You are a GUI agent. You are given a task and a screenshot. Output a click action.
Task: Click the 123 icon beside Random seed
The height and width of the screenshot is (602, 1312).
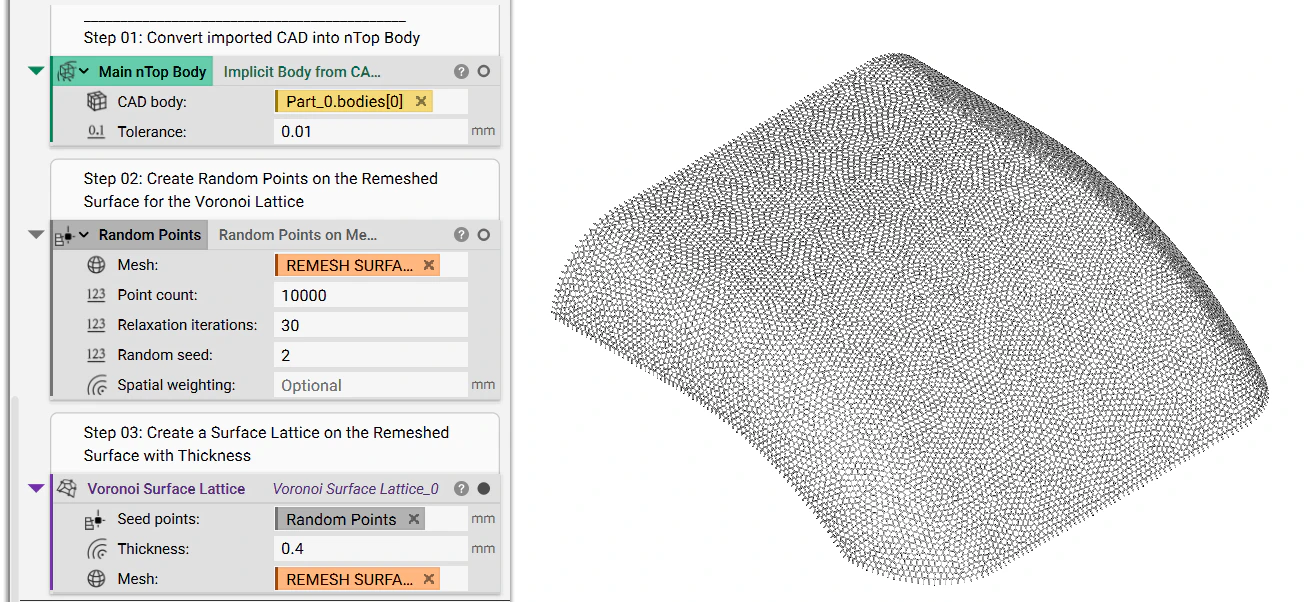click(95, 354)
